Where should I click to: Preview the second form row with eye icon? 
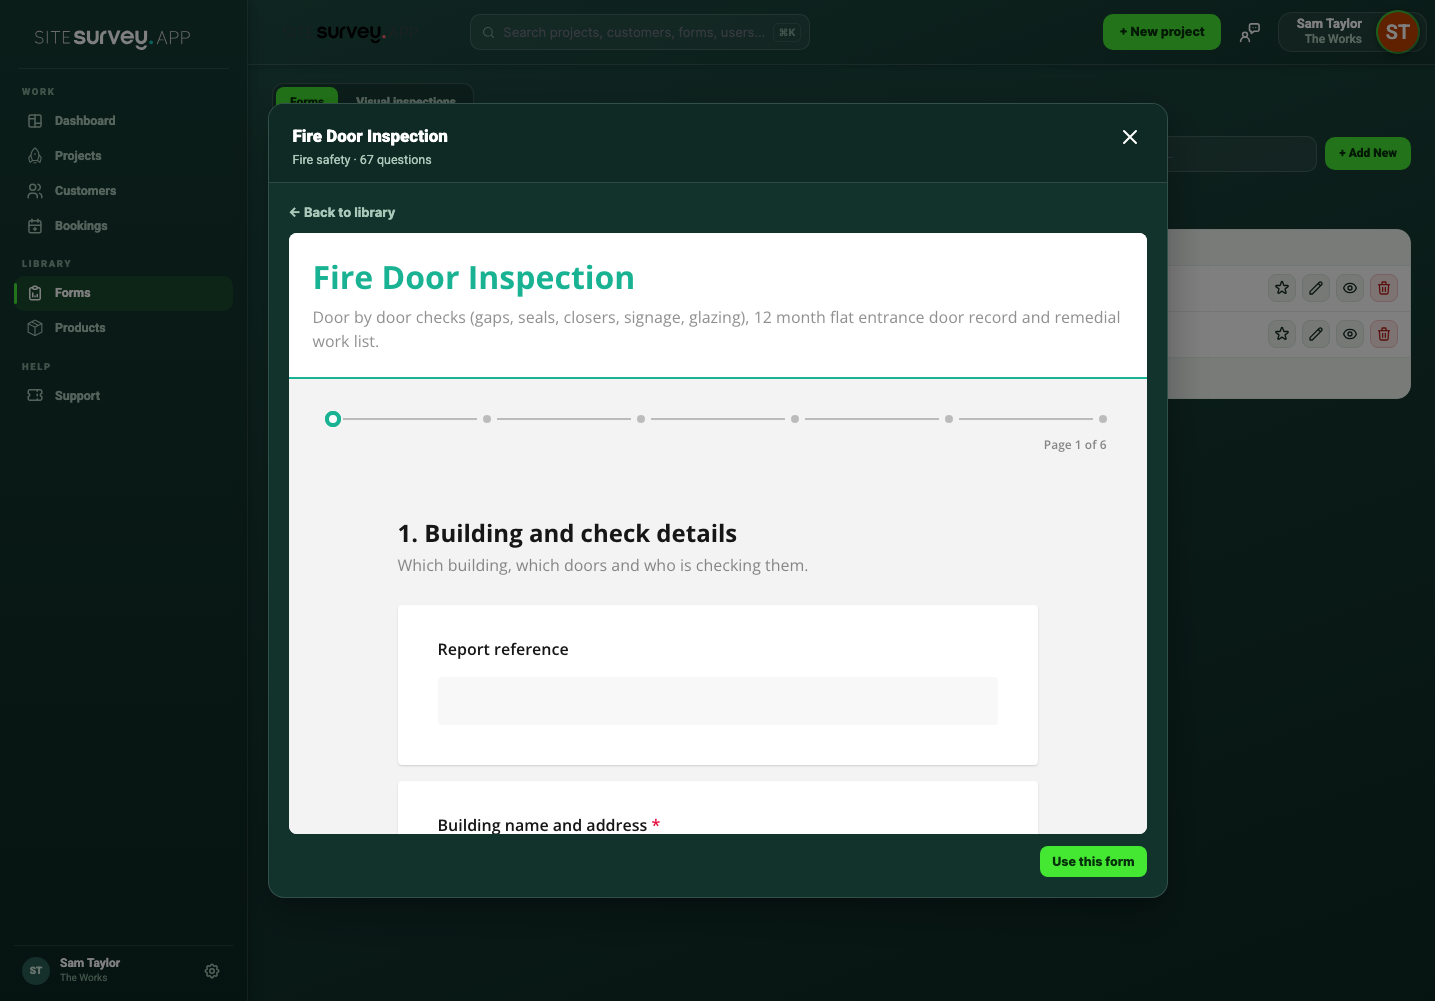click(1350, 334)
